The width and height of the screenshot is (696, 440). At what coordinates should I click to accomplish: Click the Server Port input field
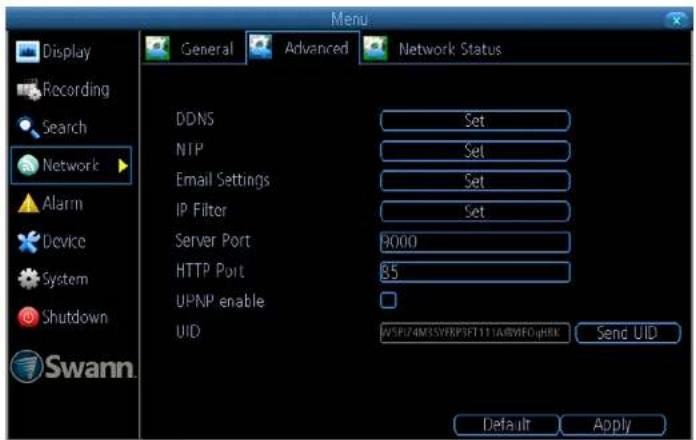(475, 242)
